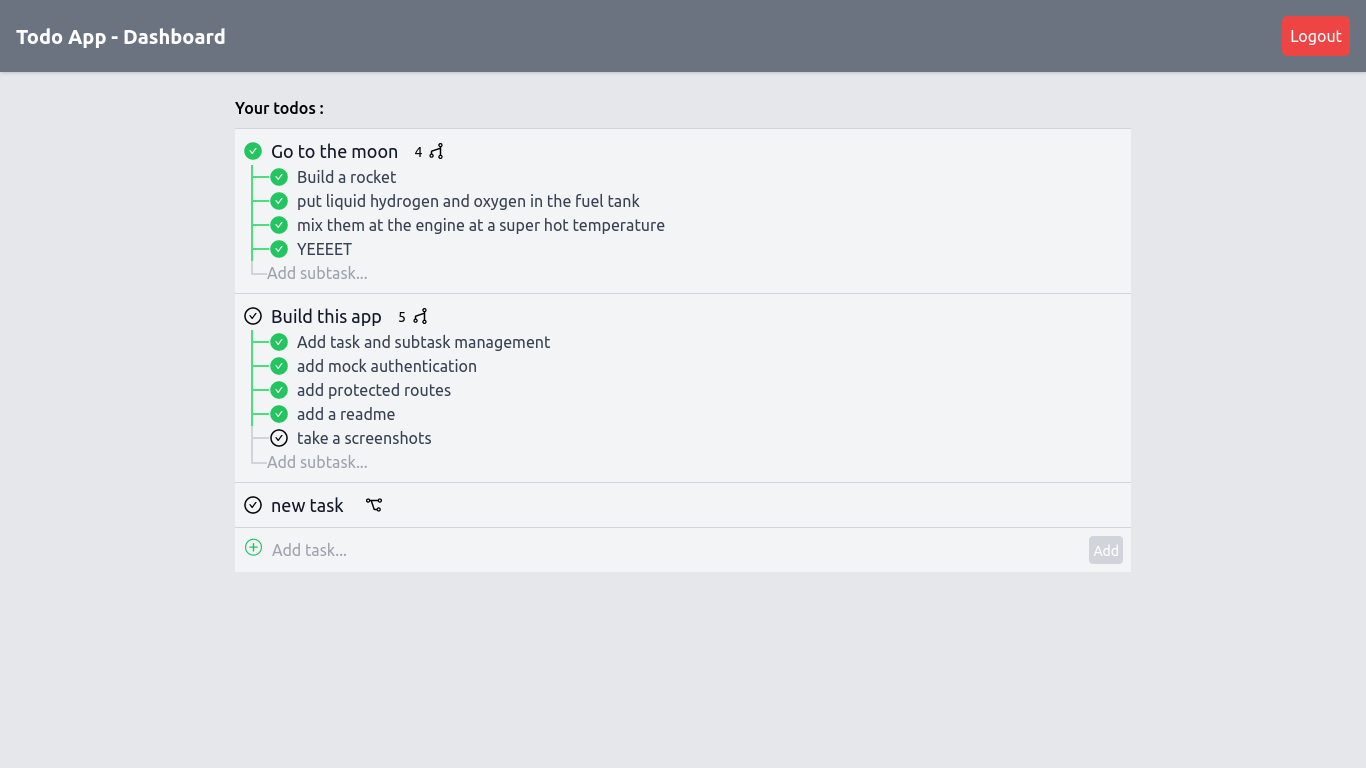Click the check icon beside 'add mock authentication'
This screenshot has width=1366, height=768.
pyautogui.click(x=278, y=365)
